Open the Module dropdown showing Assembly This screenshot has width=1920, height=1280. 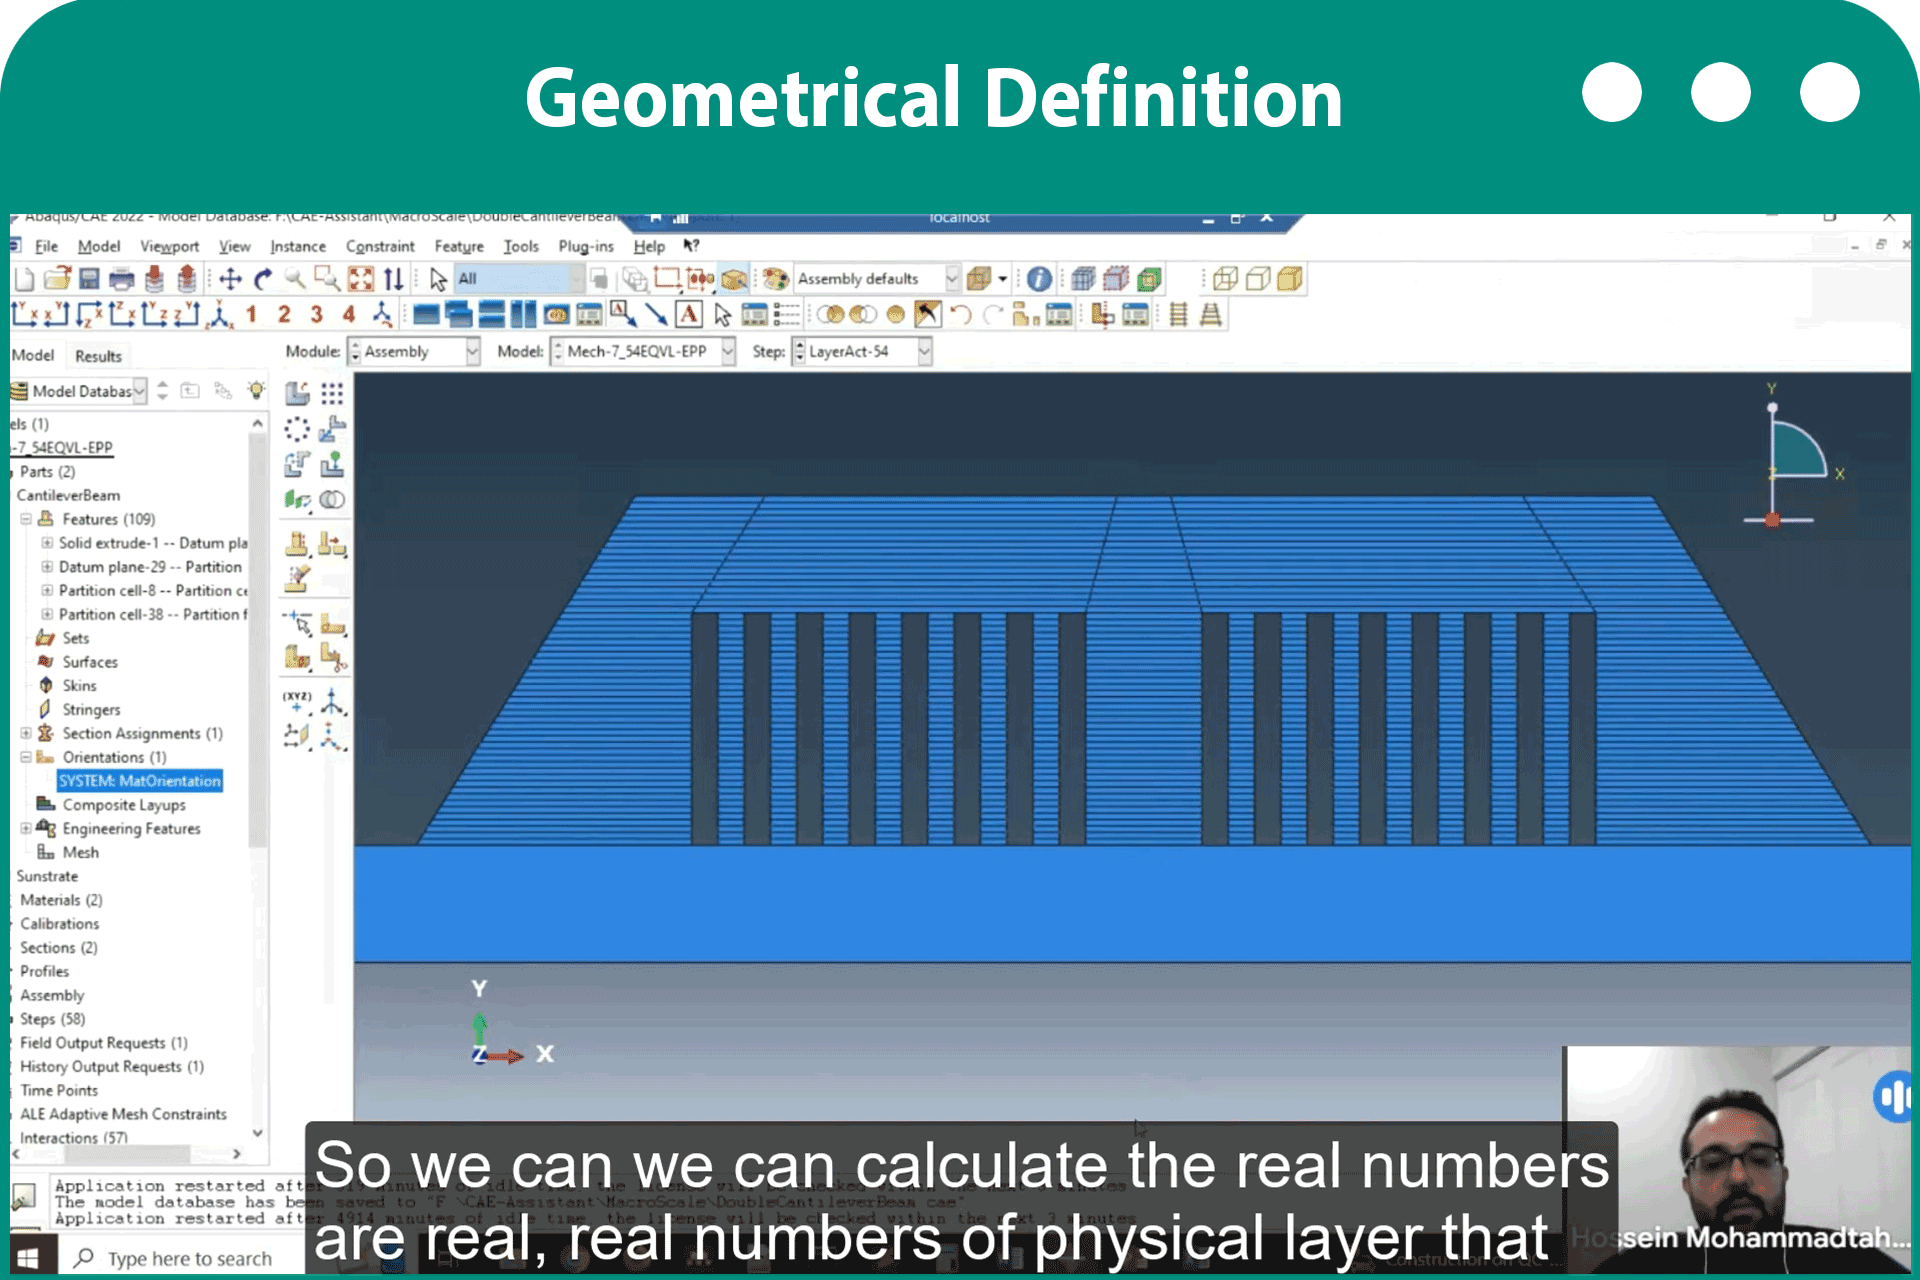pos(414,351)
